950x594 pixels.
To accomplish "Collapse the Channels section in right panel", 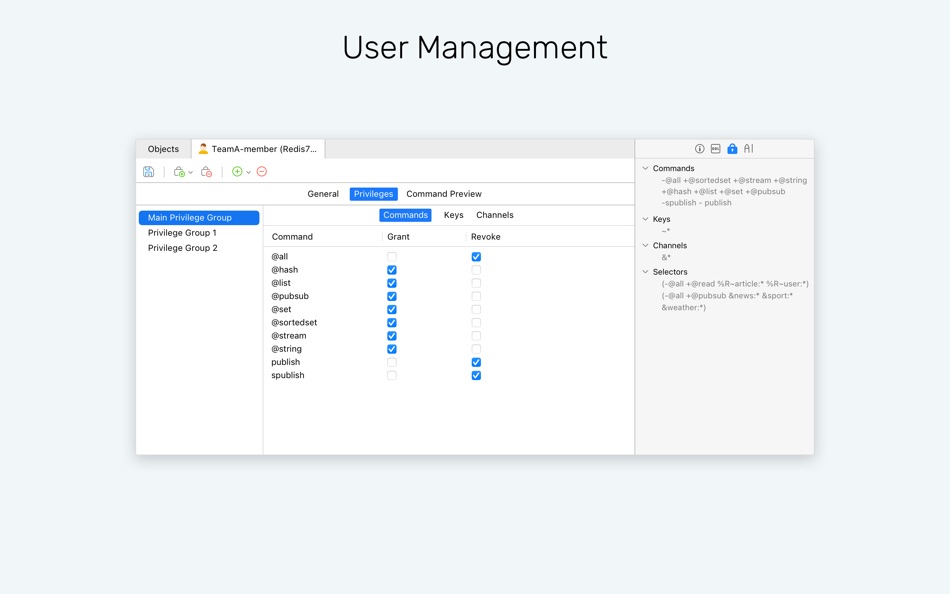I will pyautogui.click(x=645, y=245).
